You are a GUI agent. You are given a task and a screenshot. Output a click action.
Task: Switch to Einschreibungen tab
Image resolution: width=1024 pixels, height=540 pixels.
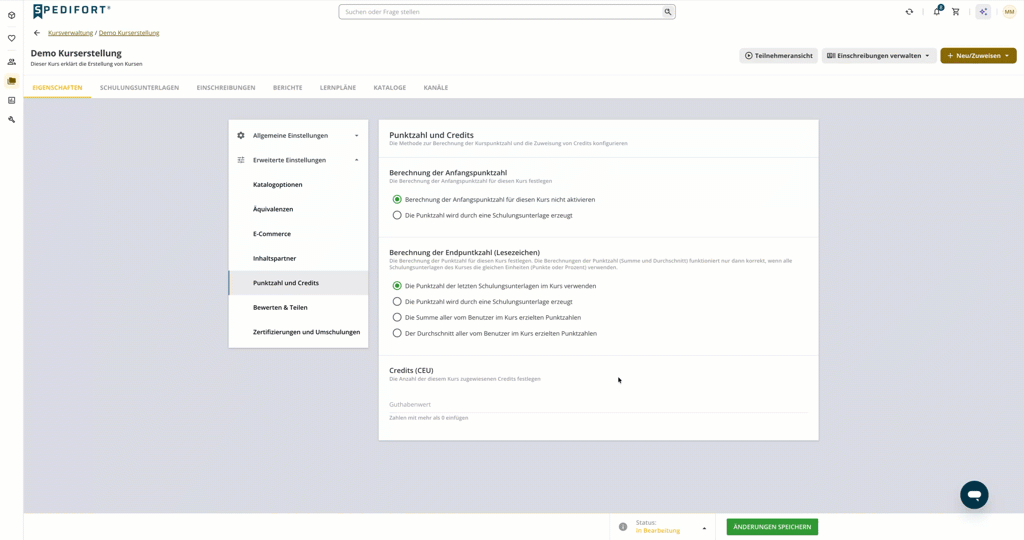coord(226,87)
